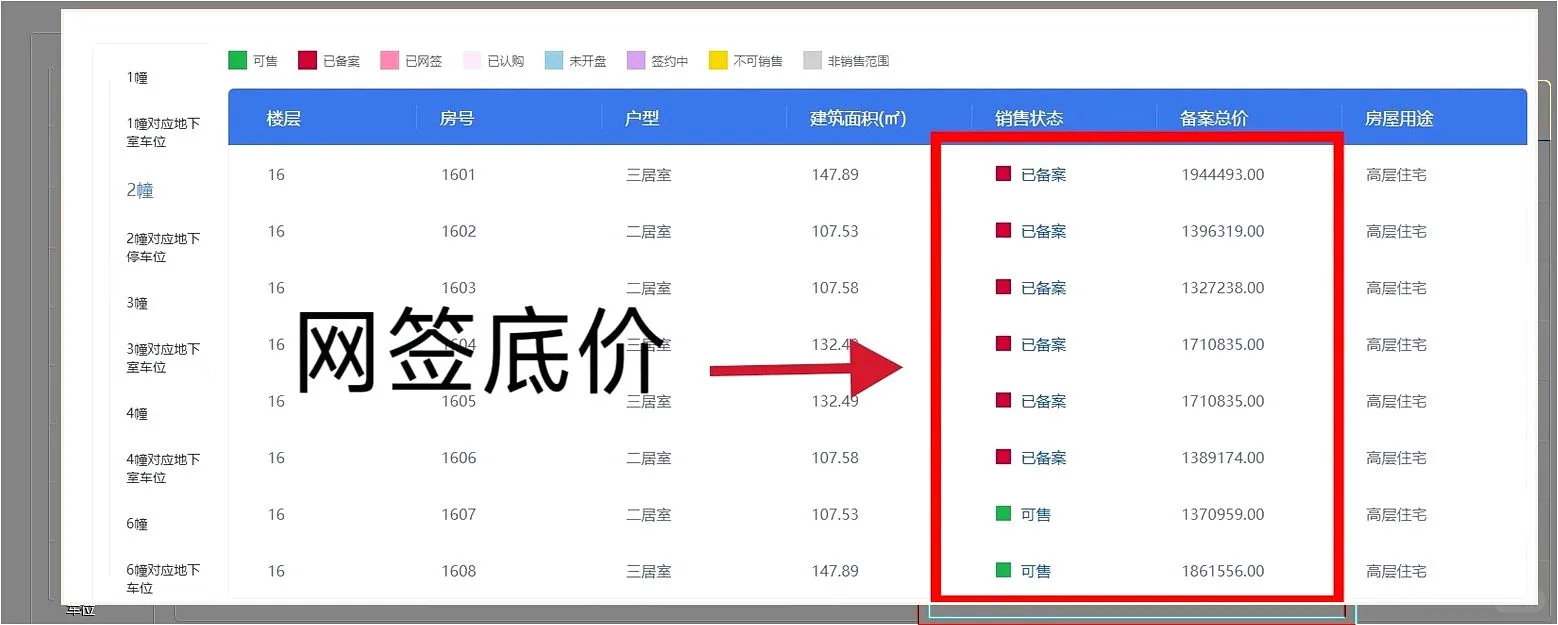Click the green 可售 icon for room 1608
This screenshot has height=625, width=1558.
pos(1003,570)
